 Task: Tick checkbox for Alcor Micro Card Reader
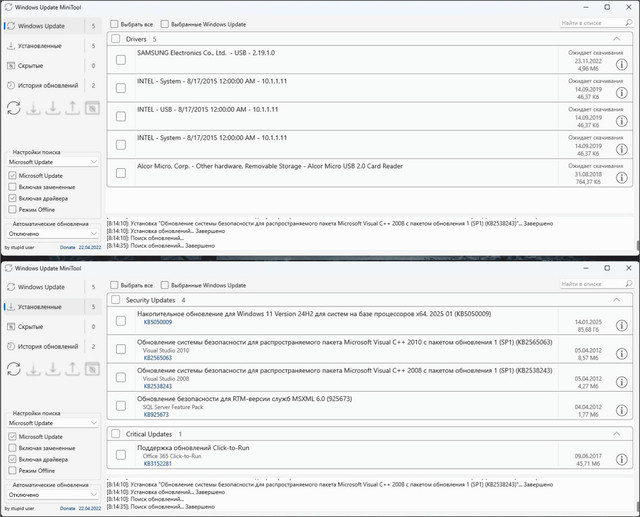[x=121, y=173]
